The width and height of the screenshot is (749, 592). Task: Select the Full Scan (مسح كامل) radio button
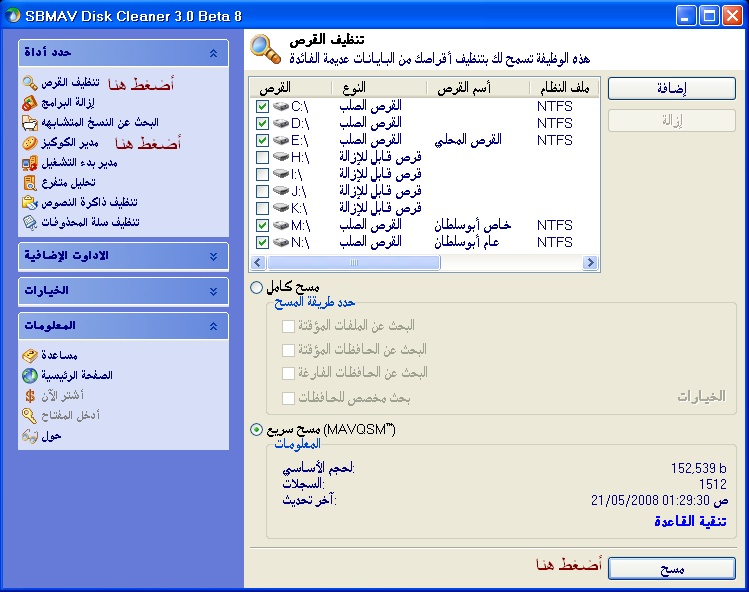pos(257,287)
